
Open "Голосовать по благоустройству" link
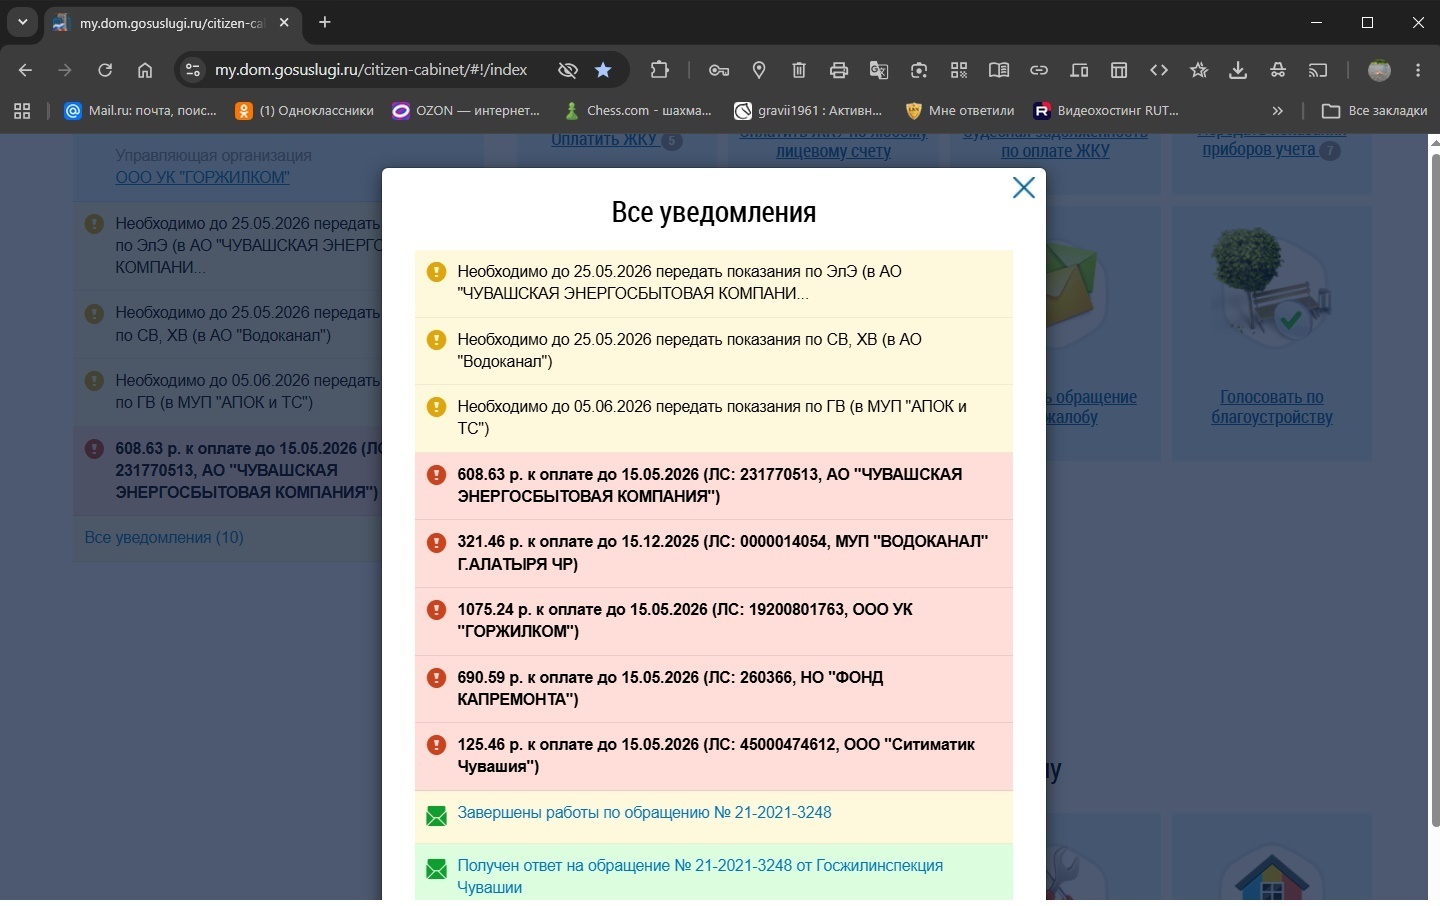pos(1272,407)
